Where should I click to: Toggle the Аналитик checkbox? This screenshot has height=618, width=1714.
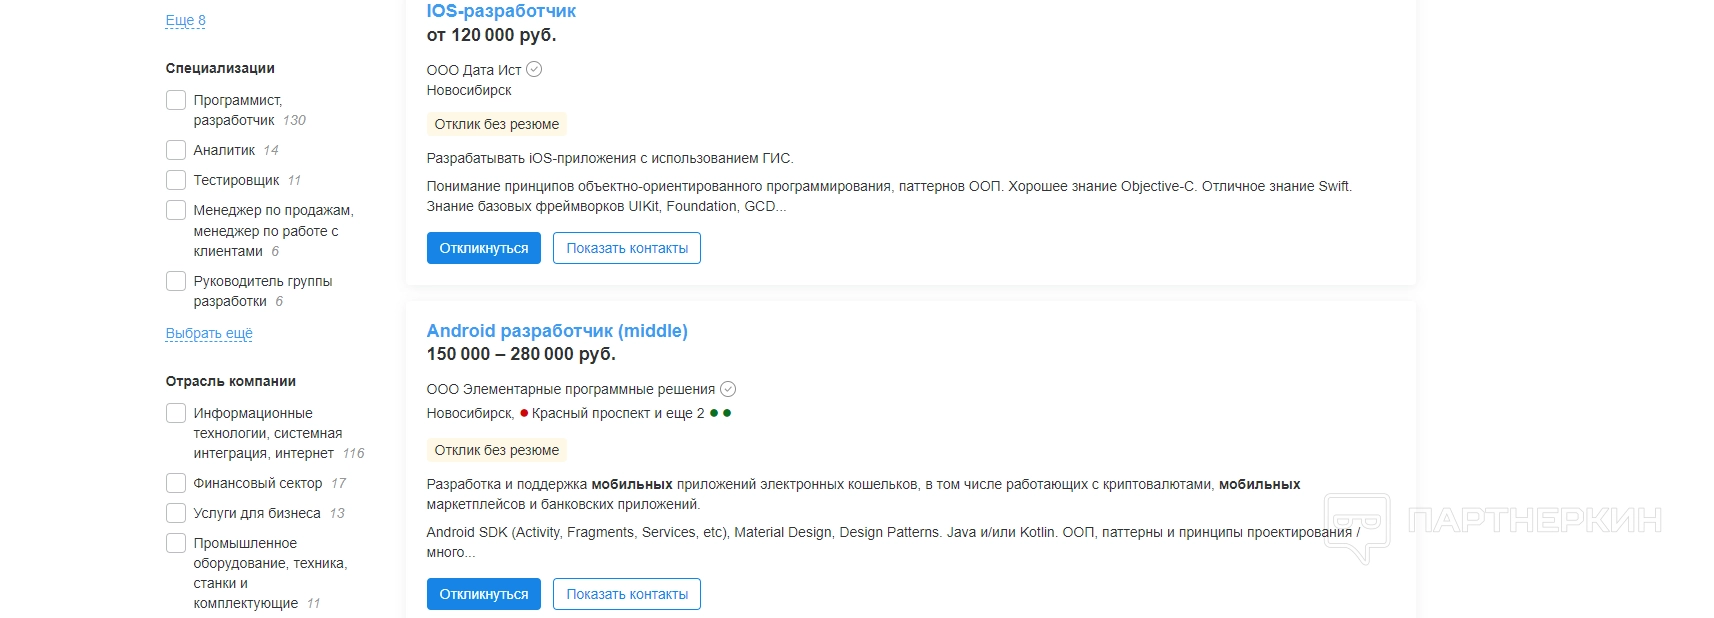click(x=176, y=150)
